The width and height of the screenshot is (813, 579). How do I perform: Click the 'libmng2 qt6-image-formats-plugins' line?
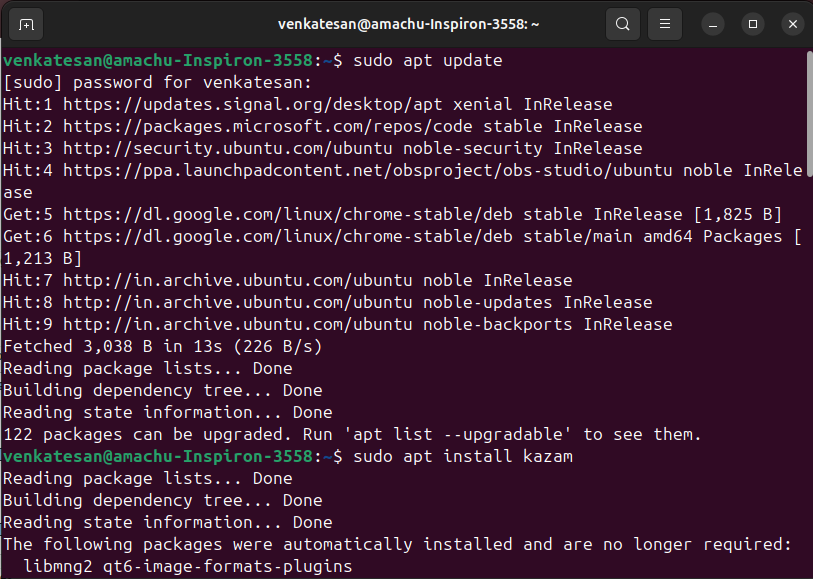(x=188, y=567)
